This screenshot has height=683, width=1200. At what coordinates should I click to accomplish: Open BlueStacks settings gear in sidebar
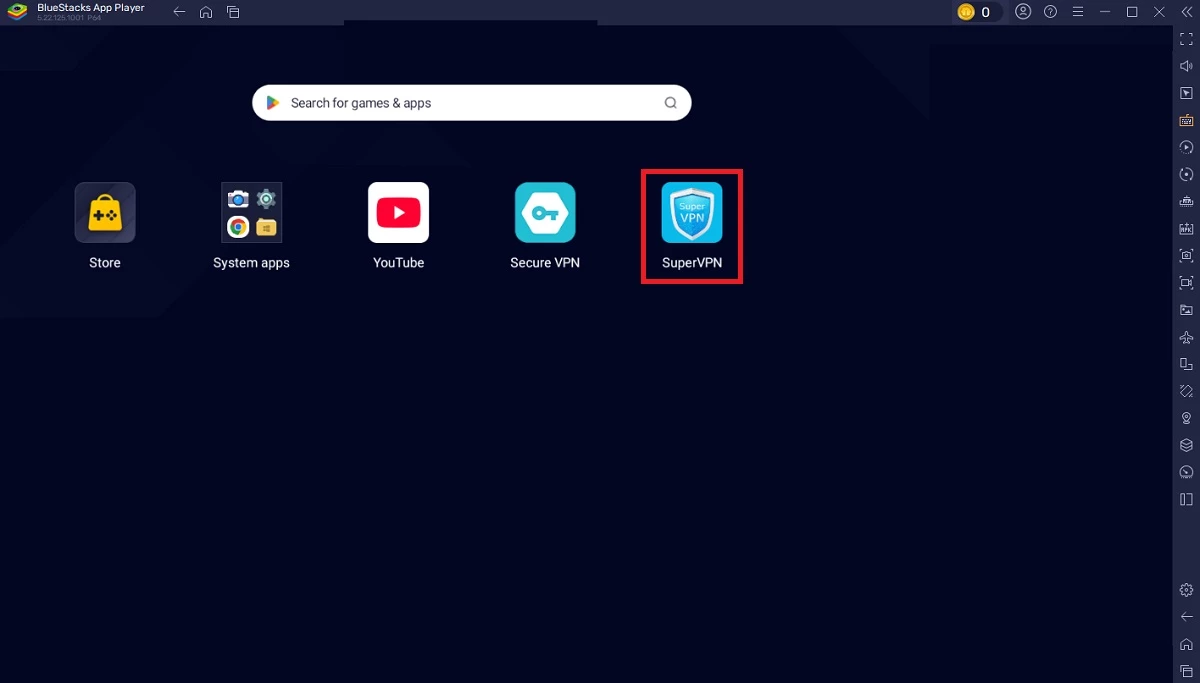pos(1186,590)
